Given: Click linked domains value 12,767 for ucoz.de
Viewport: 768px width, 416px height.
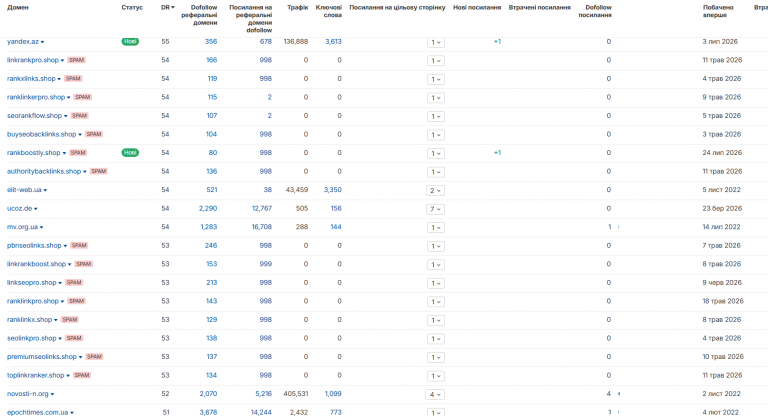Looking at the screenshot, I should tap(262, 209).
